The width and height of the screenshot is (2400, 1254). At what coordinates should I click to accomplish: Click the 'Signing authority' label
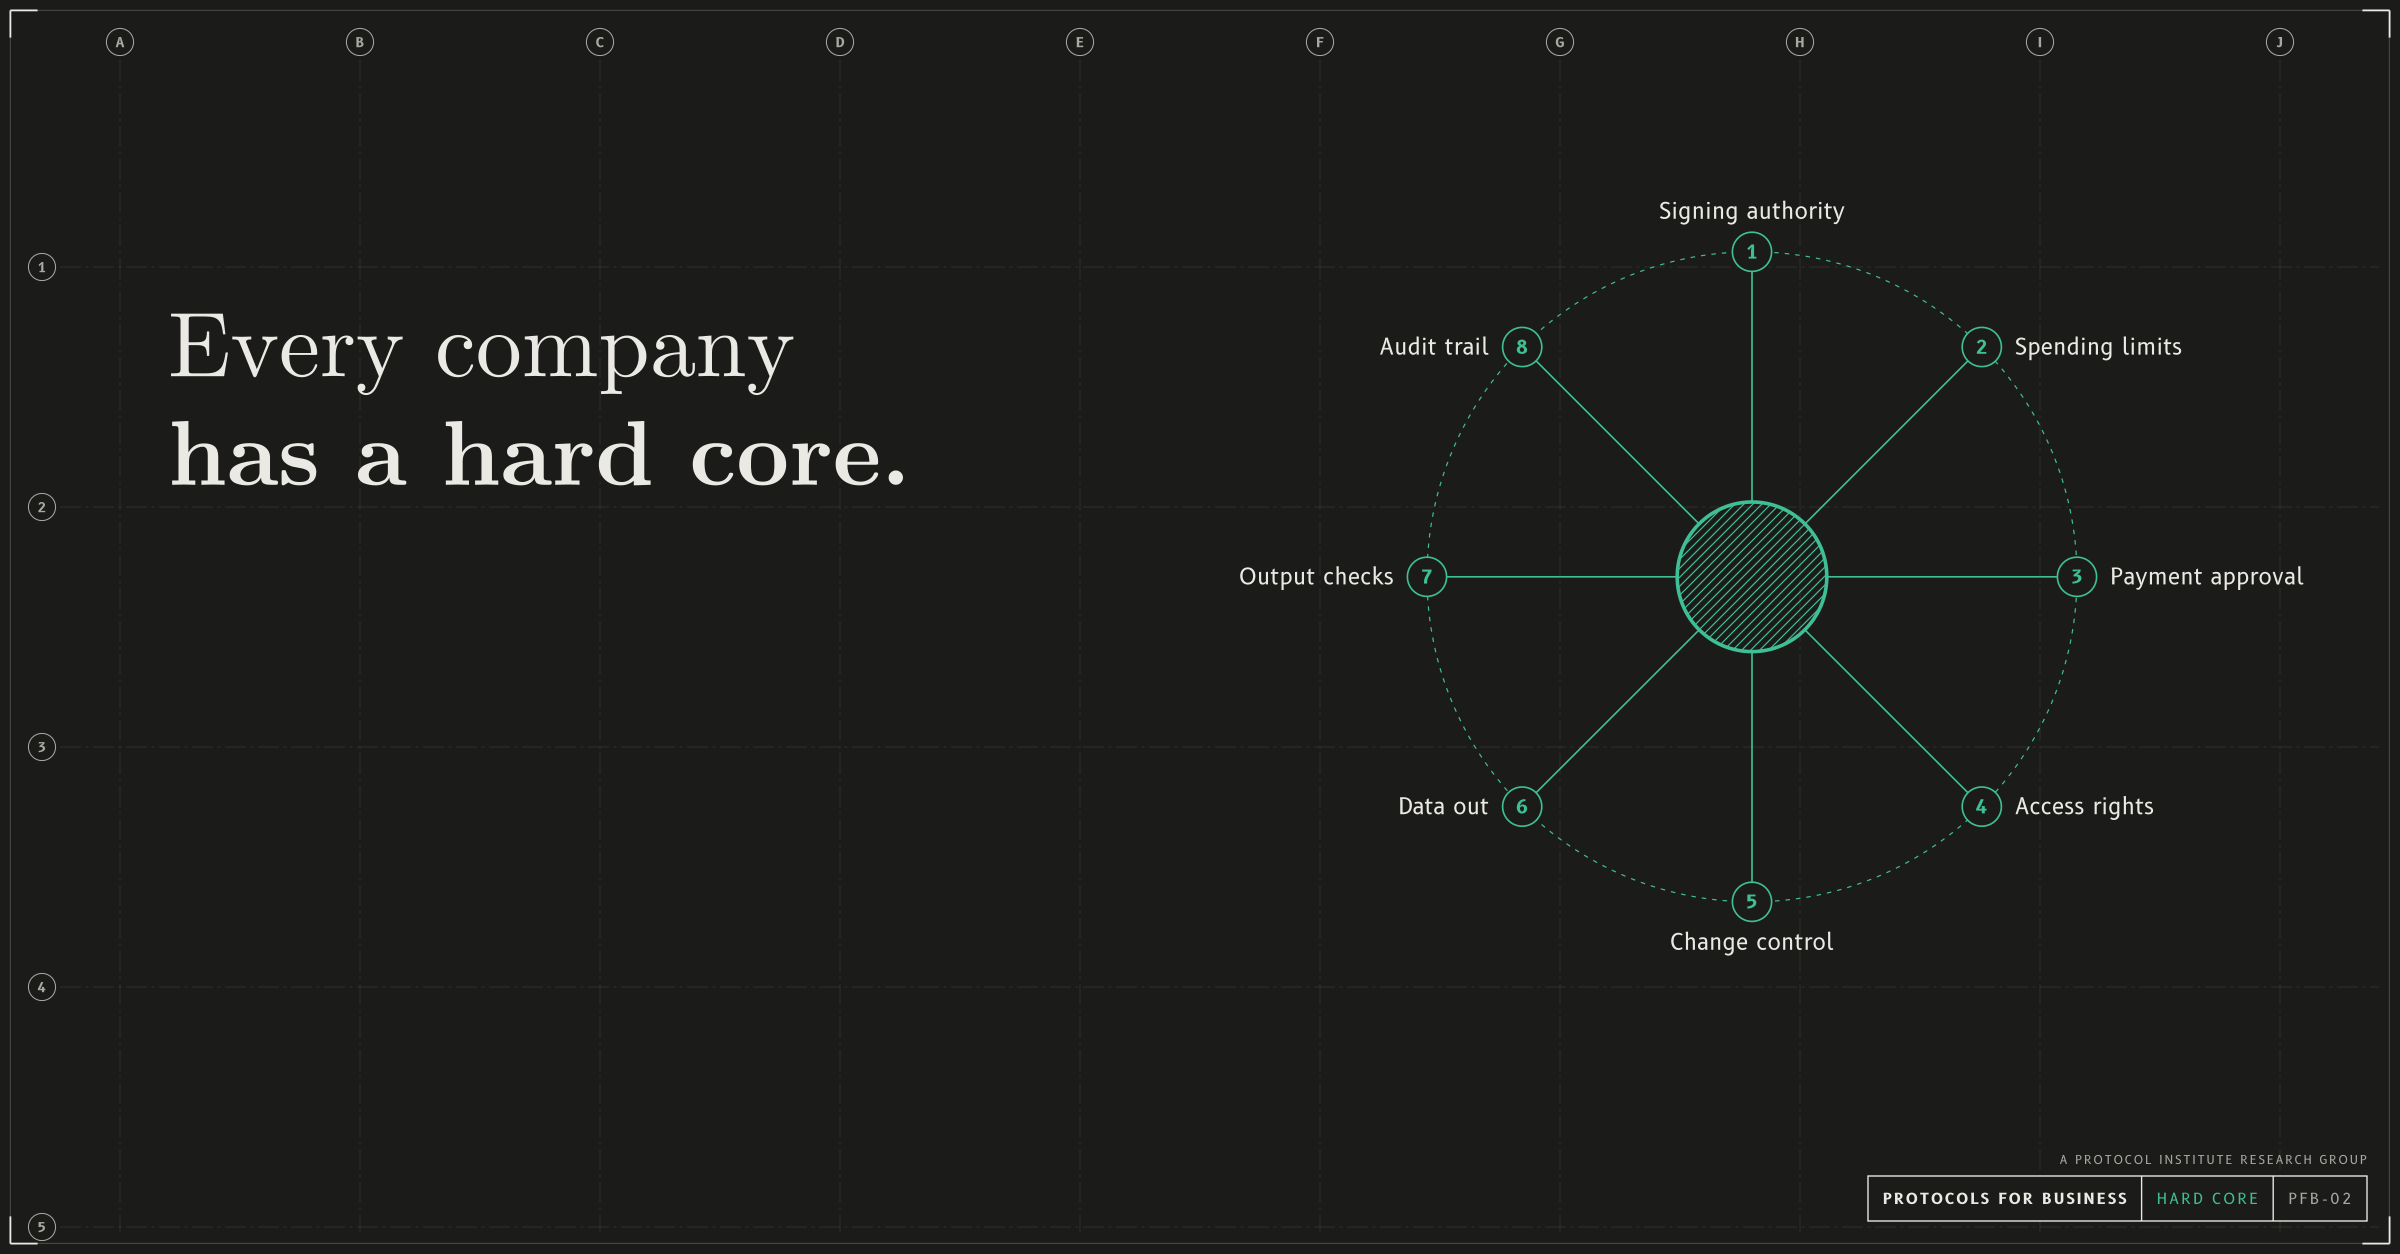(x=1751, y=211)
